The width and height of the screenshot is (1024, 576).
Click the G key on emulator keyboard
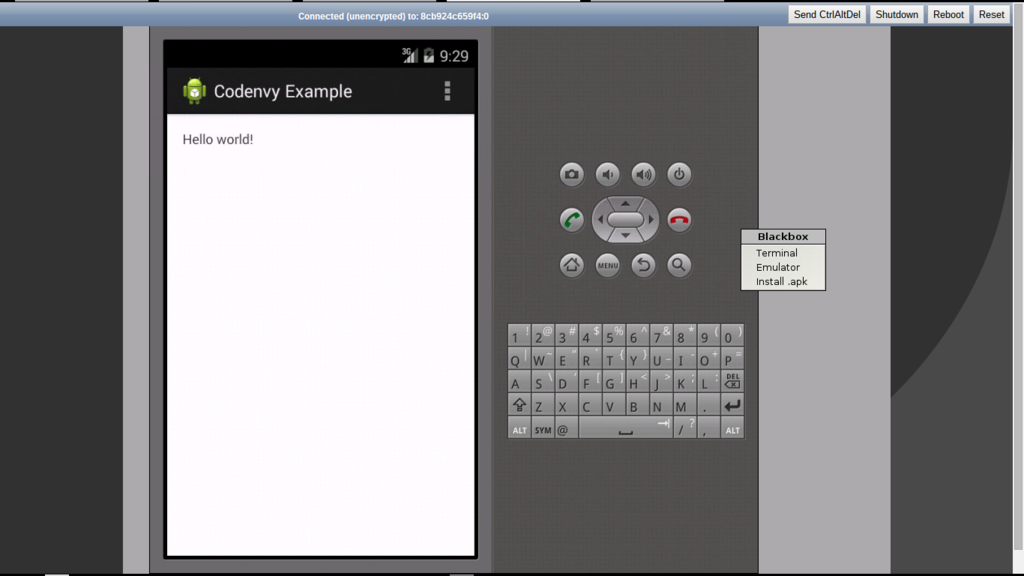pyautogui.click(x=614, y=381)
